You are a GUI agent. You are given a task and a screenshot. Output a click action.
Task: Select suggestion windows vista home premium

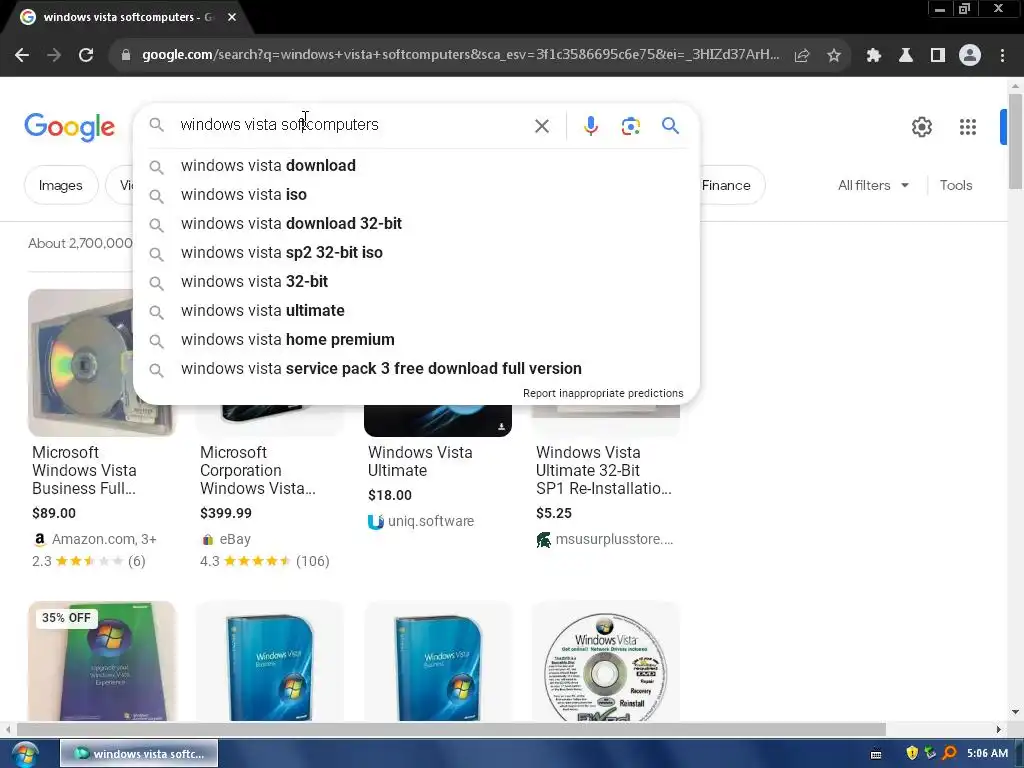pos(416,340)
